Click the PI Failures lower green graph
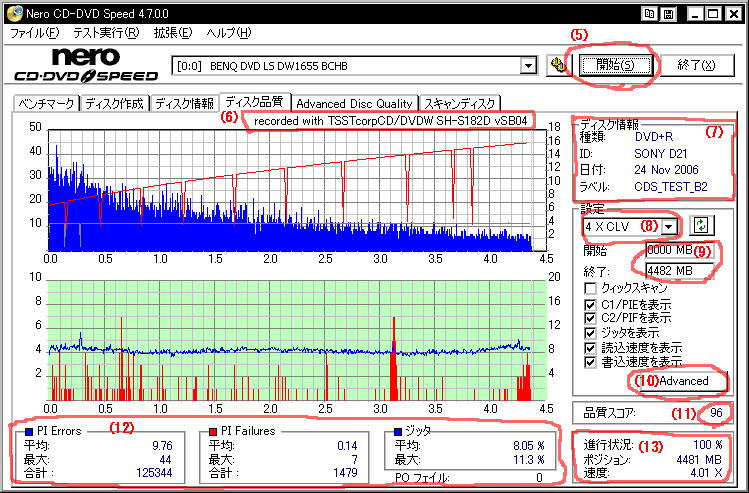 [x=297, y=340]
